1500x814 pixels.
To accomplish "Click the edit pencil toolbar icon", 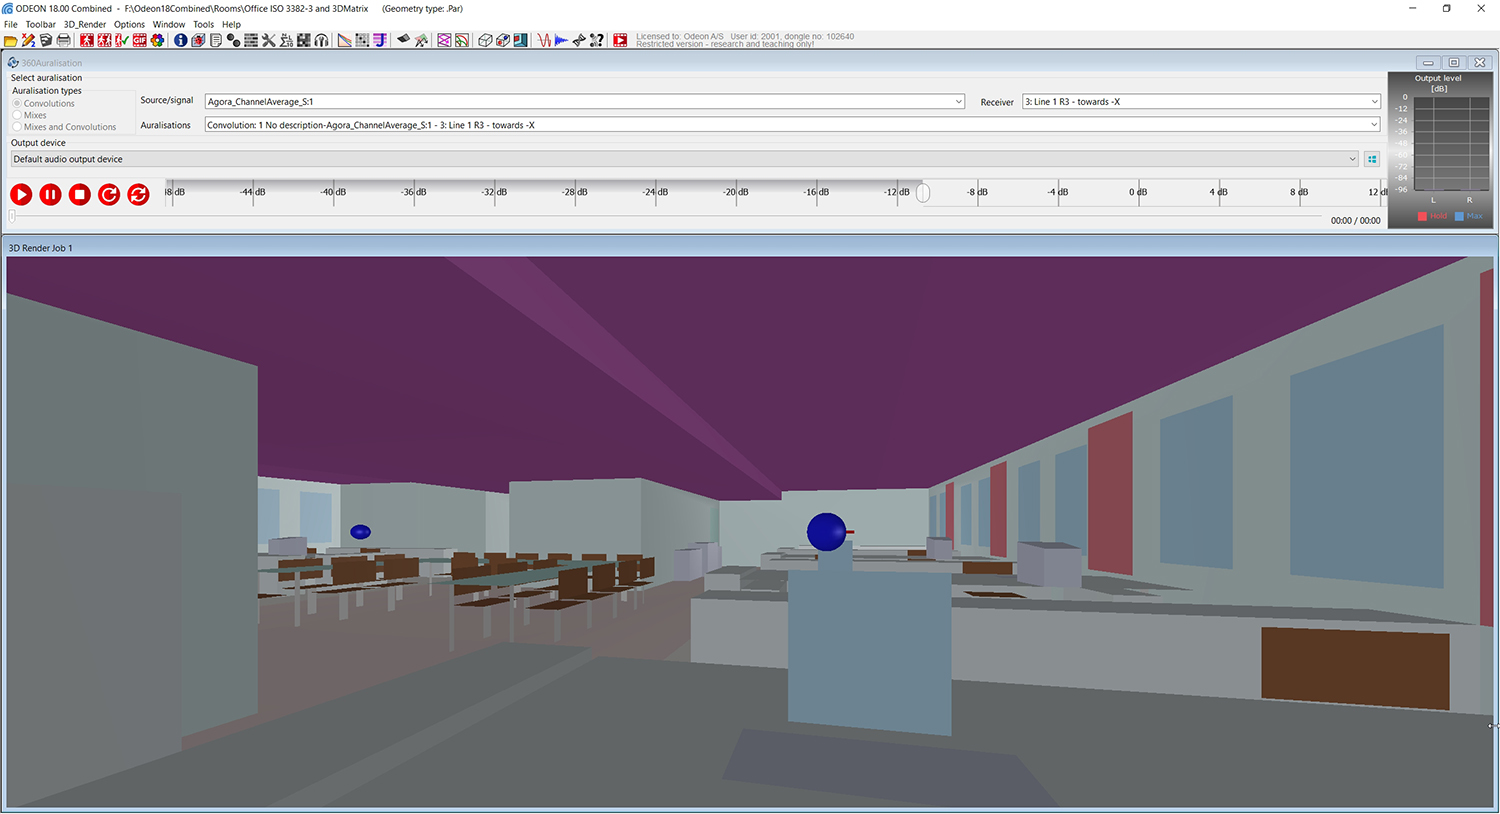I will click(x=28, y=40).
